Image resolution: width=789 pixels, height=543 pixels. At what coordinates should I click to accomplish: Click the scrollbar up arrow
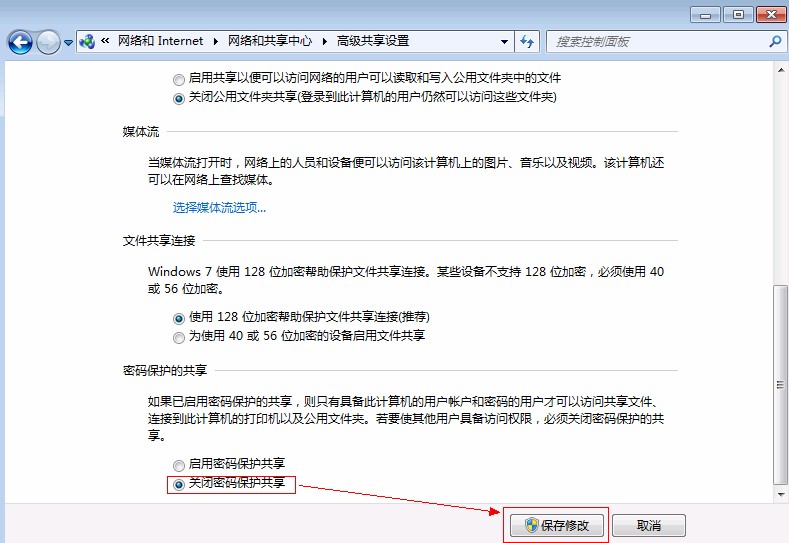tap(779, 68)
